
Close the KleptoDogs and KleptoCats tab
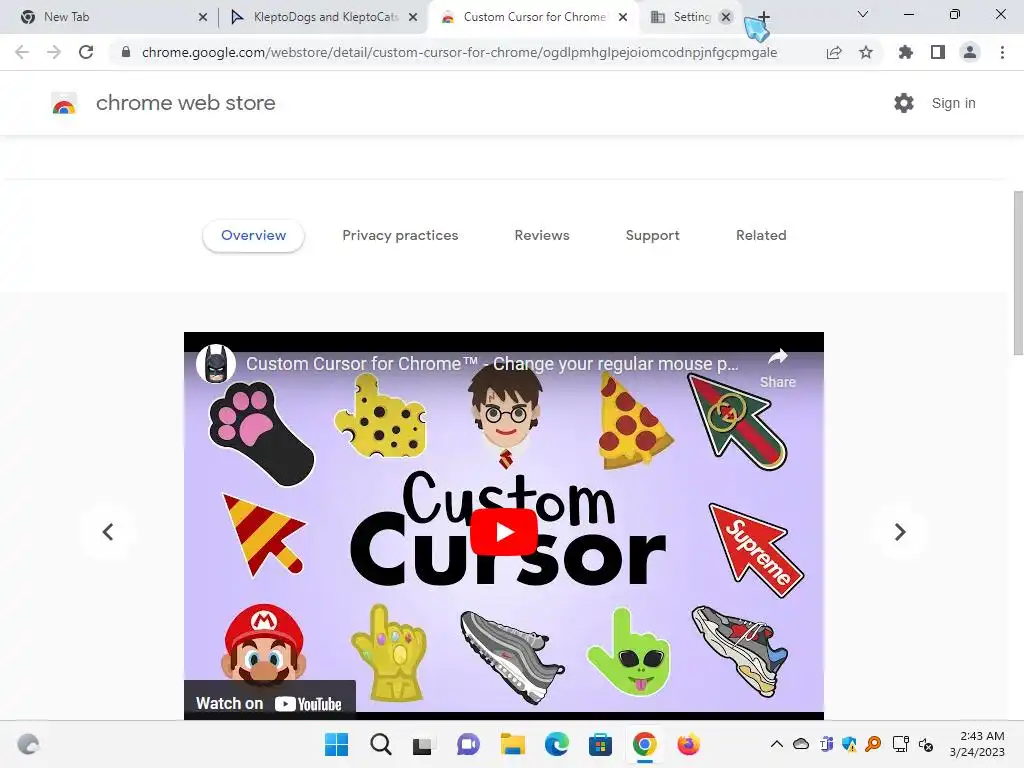pos(413,17)
